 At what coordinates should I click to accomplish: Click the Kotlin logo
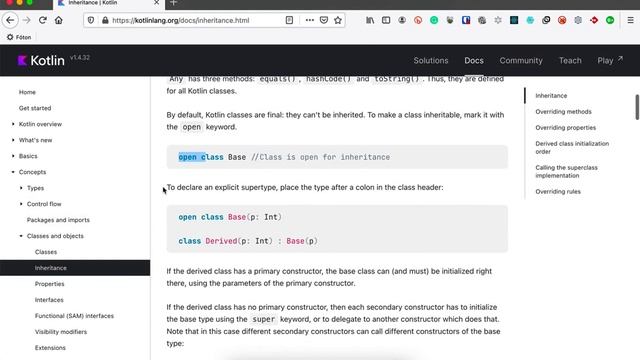41,60
